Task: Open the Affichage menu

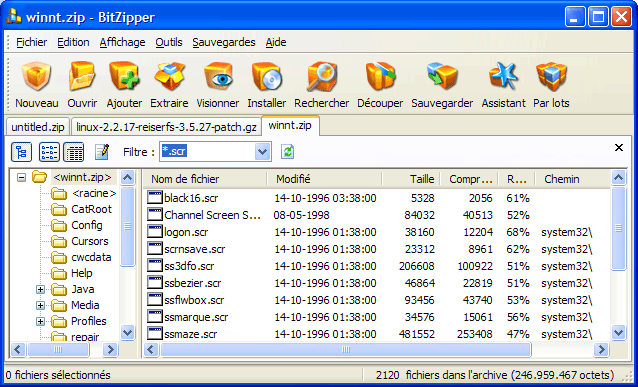Action: 122,42
